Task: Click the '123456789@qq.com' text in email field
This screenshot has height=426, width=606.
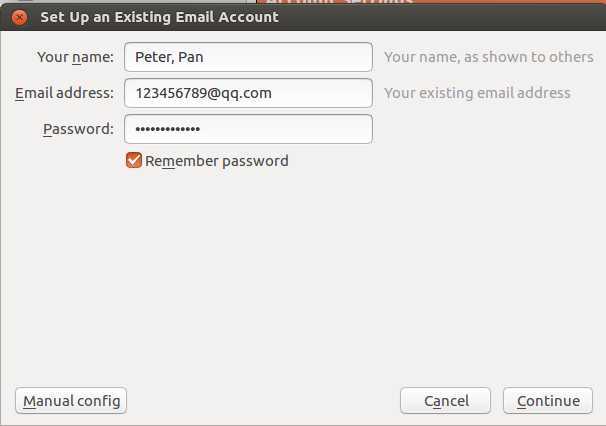Action: [203, 93]
